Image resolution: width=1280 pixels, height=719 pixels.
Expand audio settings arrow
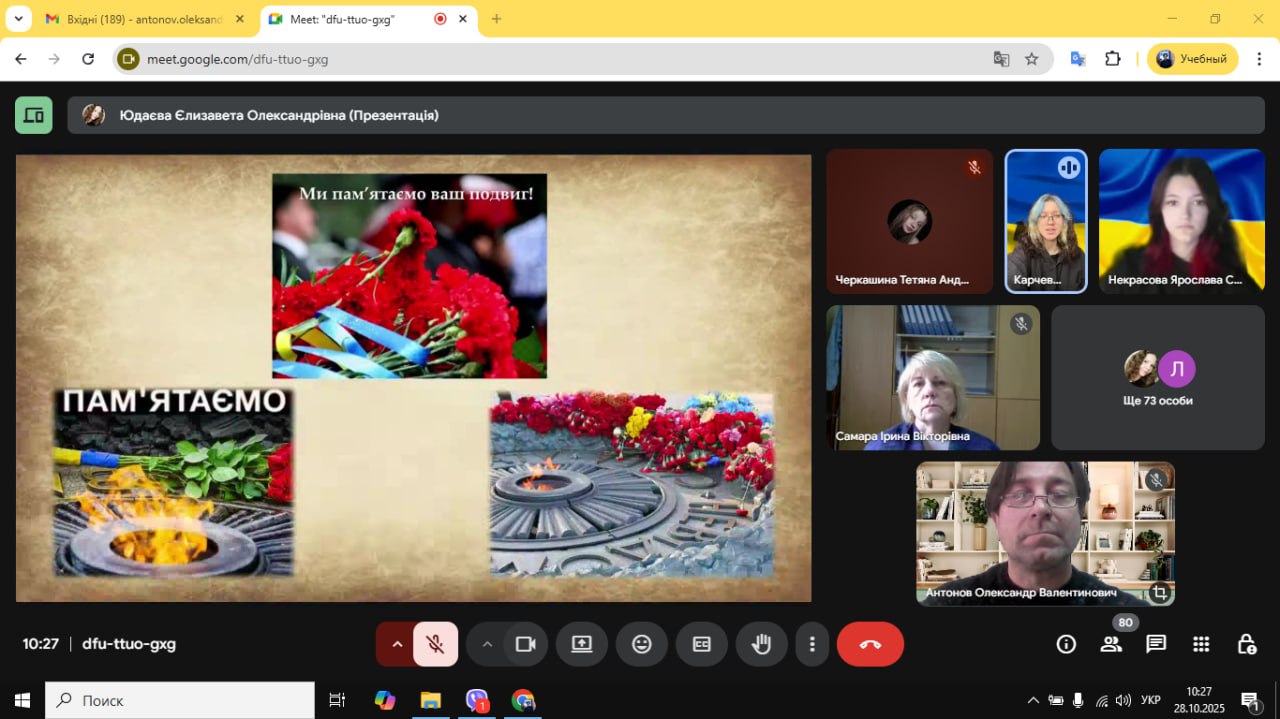coord(397,644)
